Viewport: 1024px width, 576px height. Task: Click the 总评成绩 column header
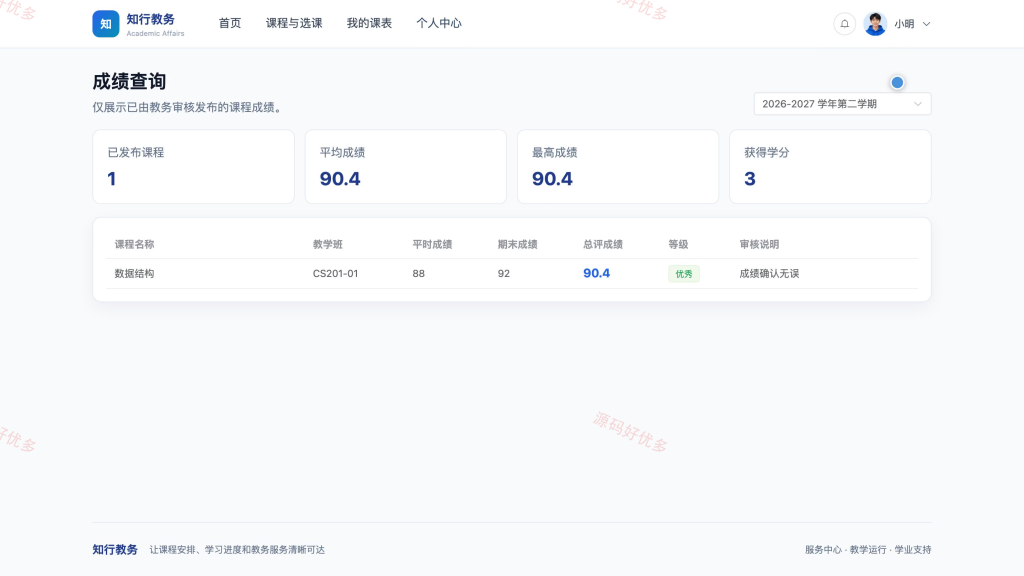click(x=603, y=244)
